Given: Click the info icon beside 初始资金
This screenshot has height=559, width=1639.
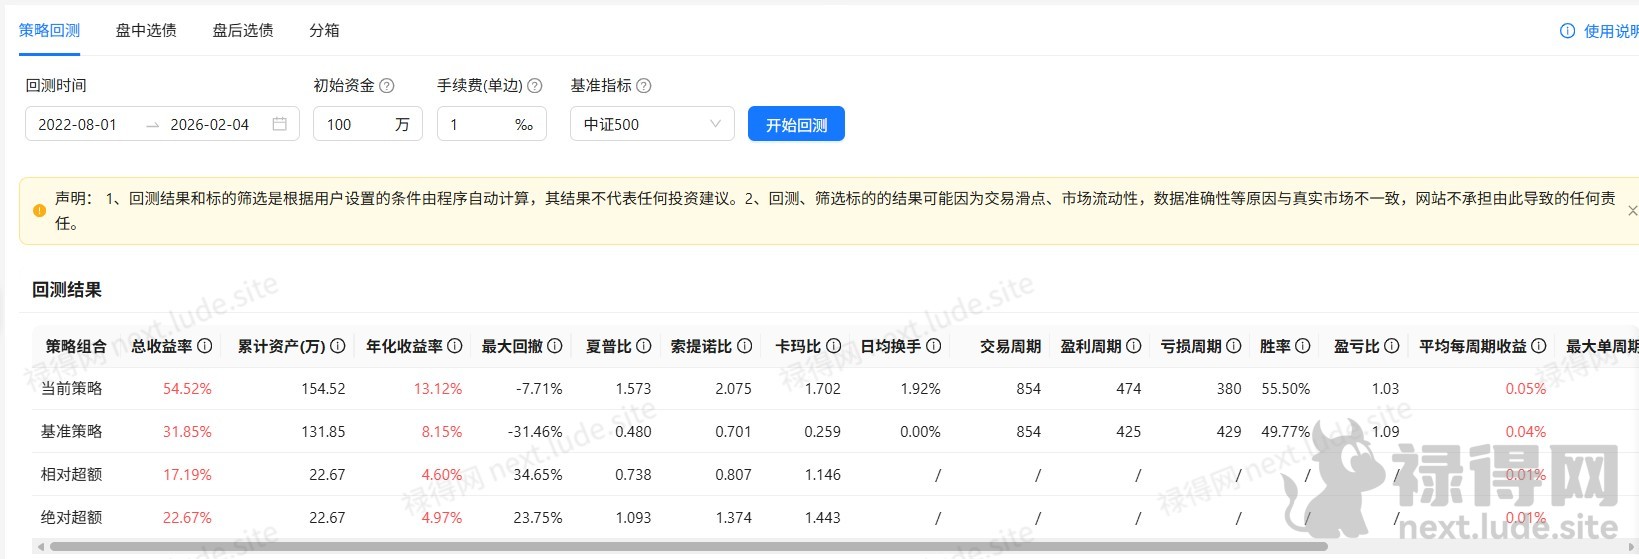Looking at the screenshot, I should coord(387,86).
